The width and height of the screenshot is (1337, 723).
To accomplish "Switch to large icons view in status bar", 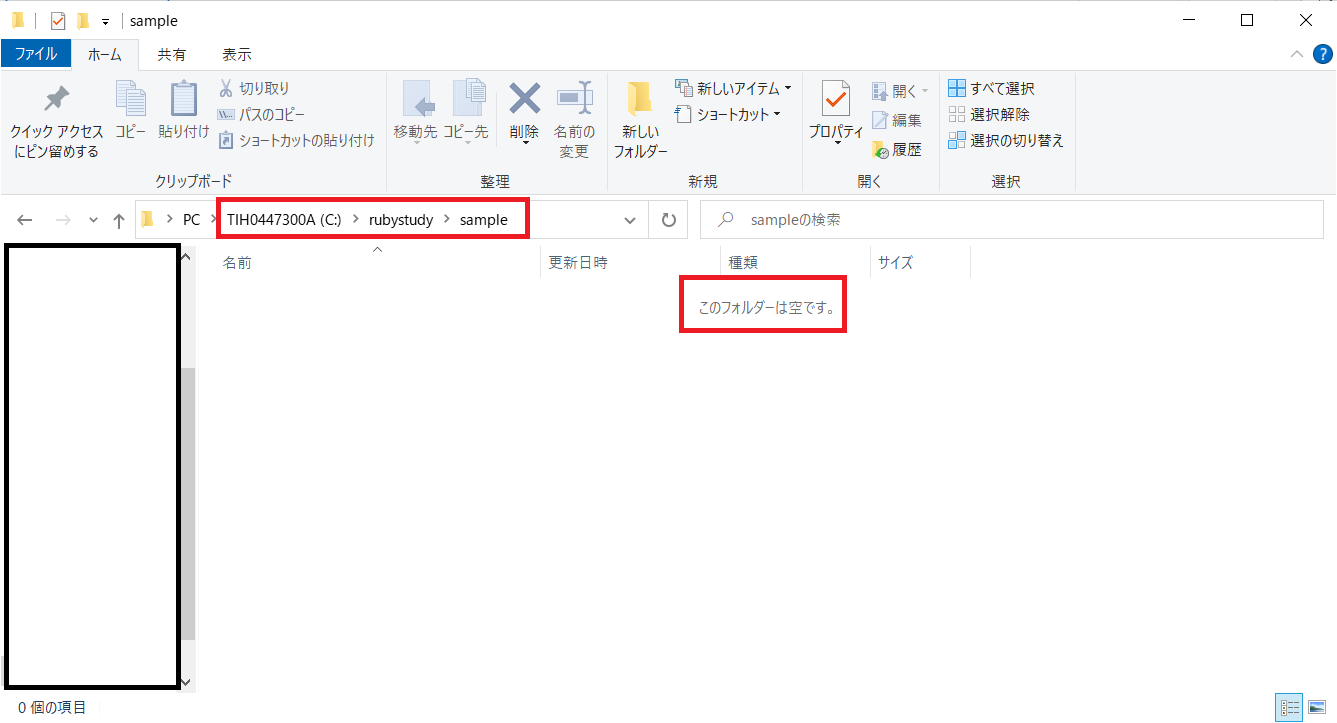I will [x=1317, y=708].
